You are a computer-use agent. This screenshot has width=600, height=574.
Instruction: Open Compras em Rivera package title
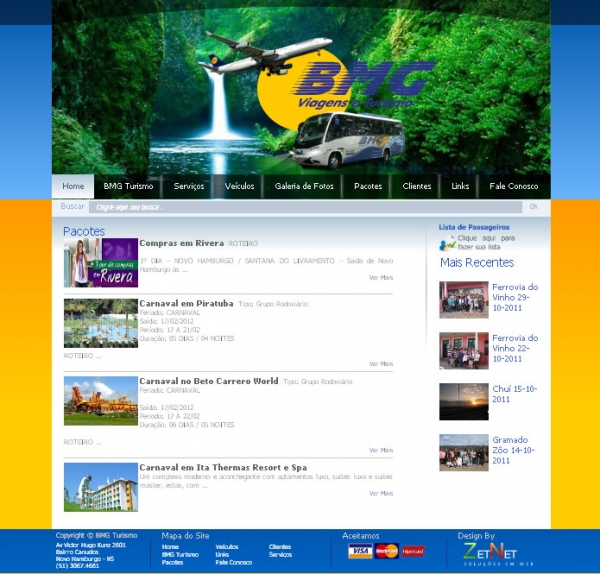coord(181,243)
